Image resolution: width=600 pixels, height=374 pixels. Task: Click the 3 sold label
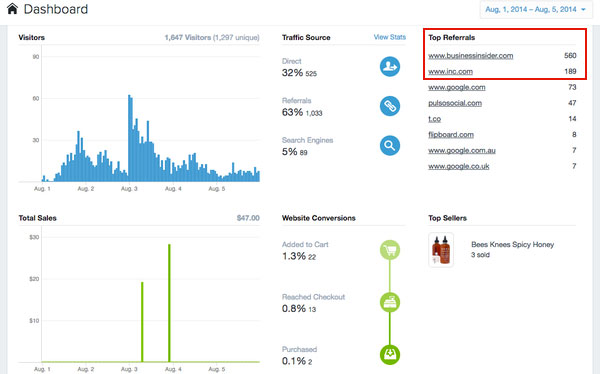[x=480, y=255]
